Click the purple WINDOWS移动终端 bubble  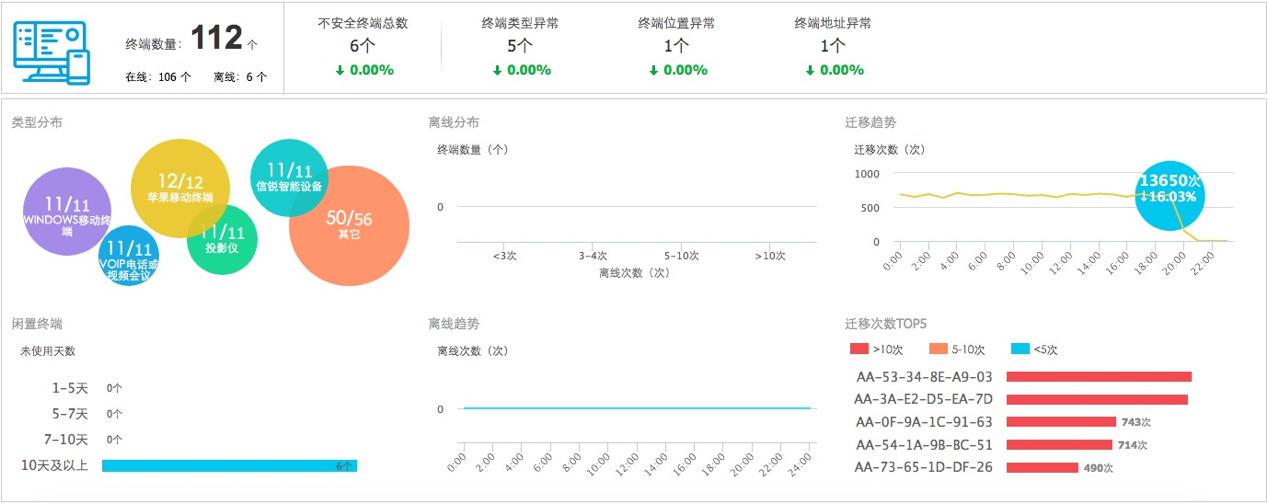pyautogui.click(x=64, y=212)
